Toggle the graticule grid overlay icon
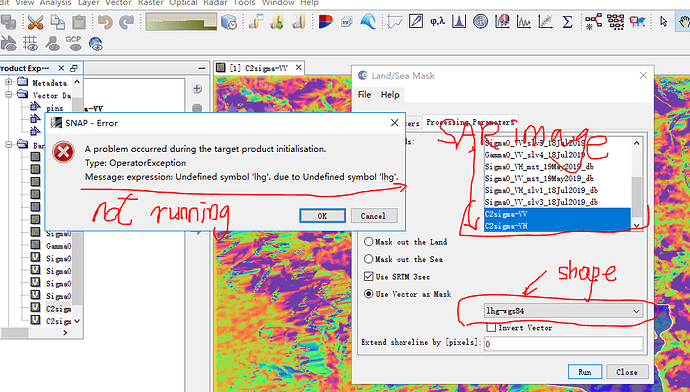This screenshot has height=392, width=690. click(30, 43)
